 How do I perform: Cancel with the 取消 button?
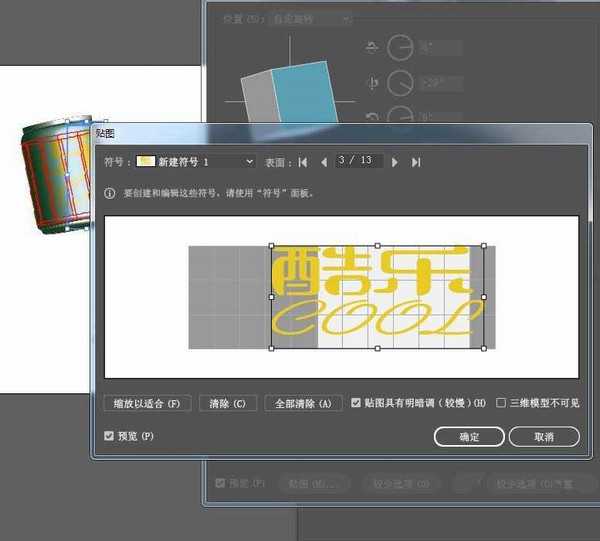coord(544,437)
